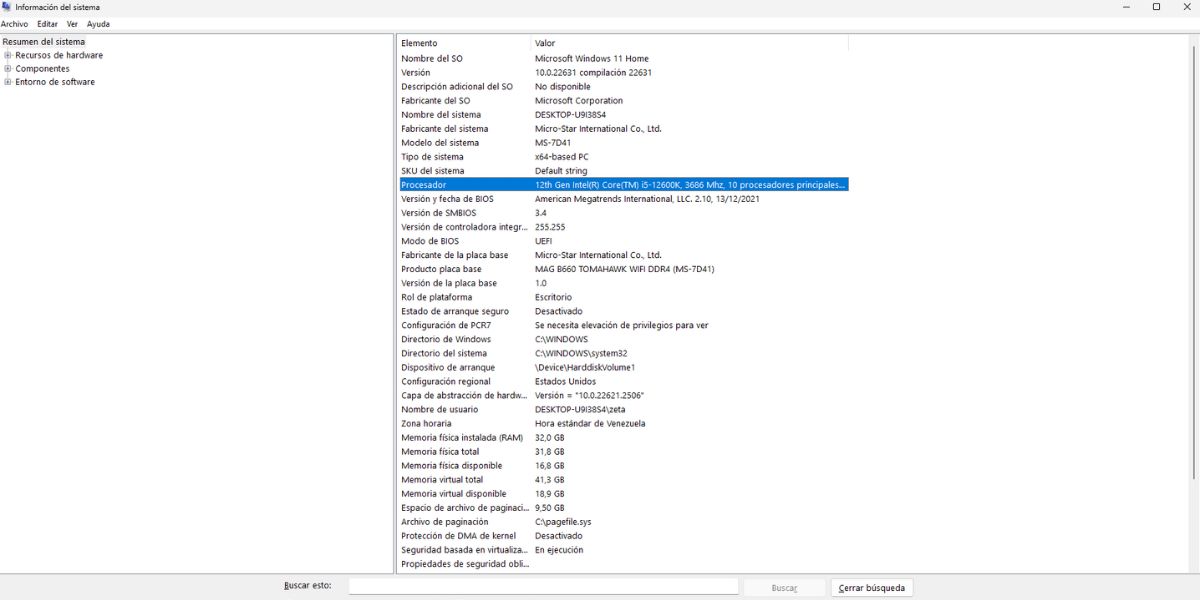Select Modelo del sistema row
1200x600 pixels.
tap(623, 142)
